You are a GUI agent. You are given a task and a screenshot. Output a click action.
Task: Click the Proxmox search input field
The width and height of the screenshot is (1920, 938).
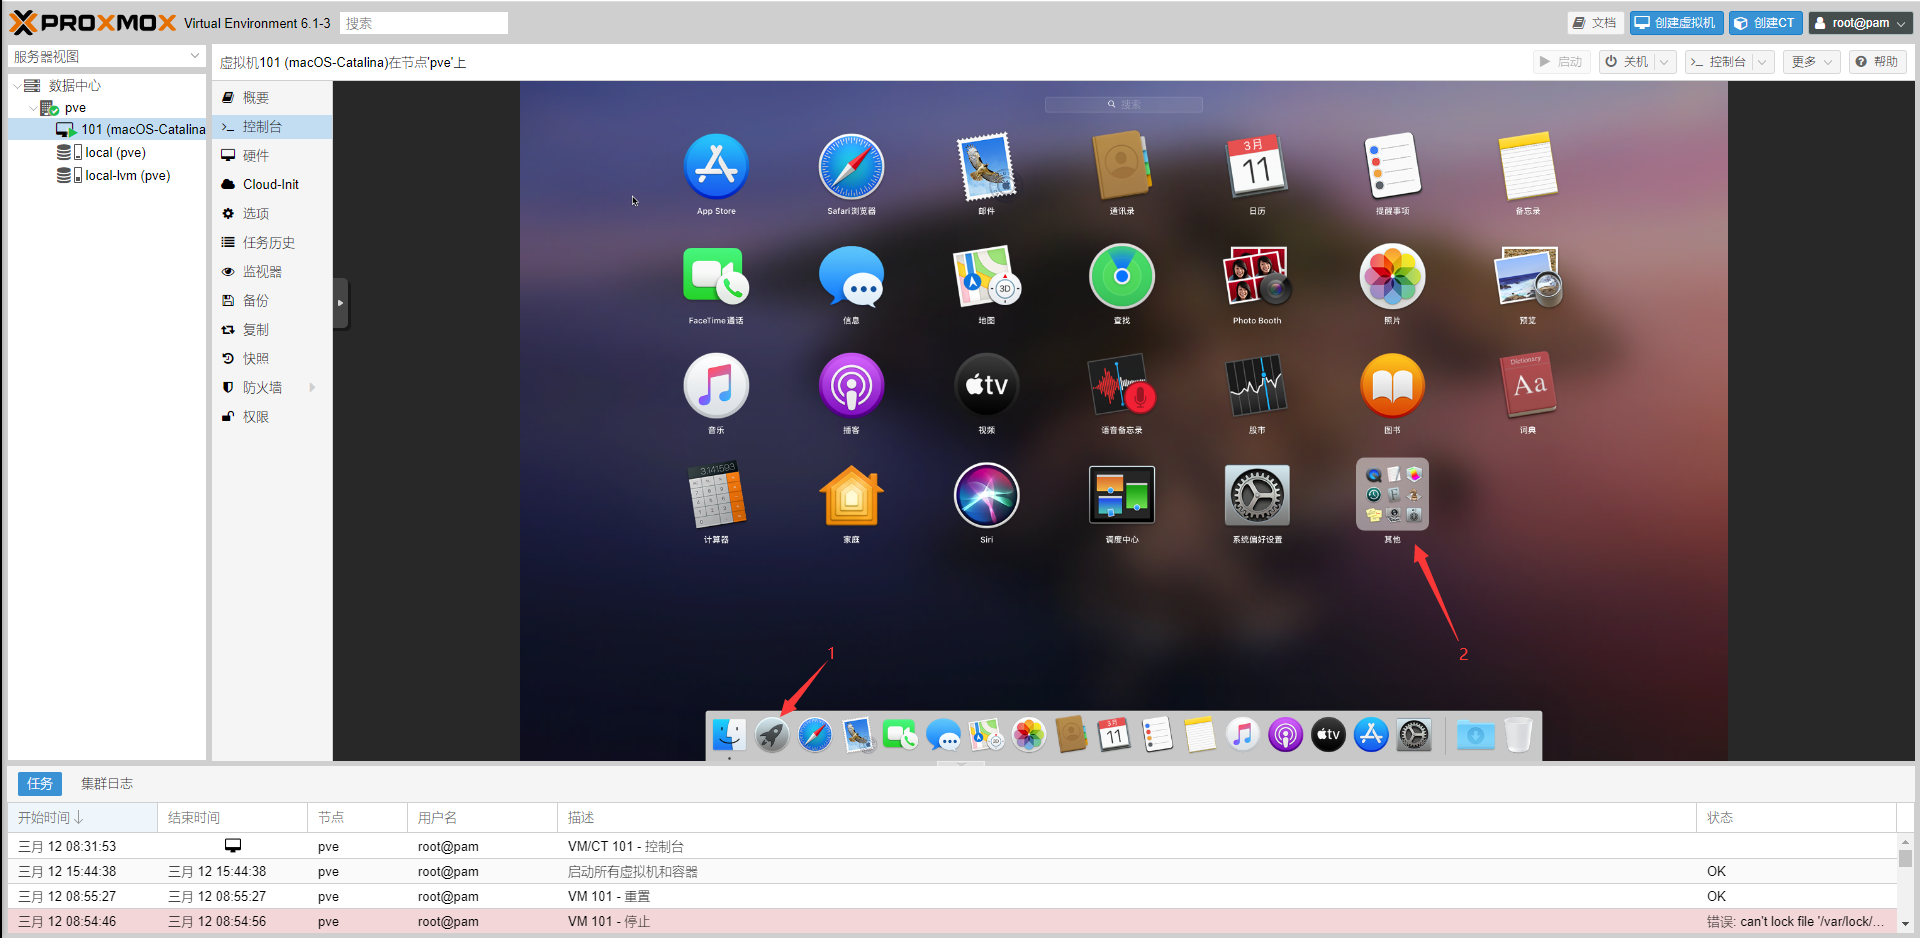(x=423, y=23)
